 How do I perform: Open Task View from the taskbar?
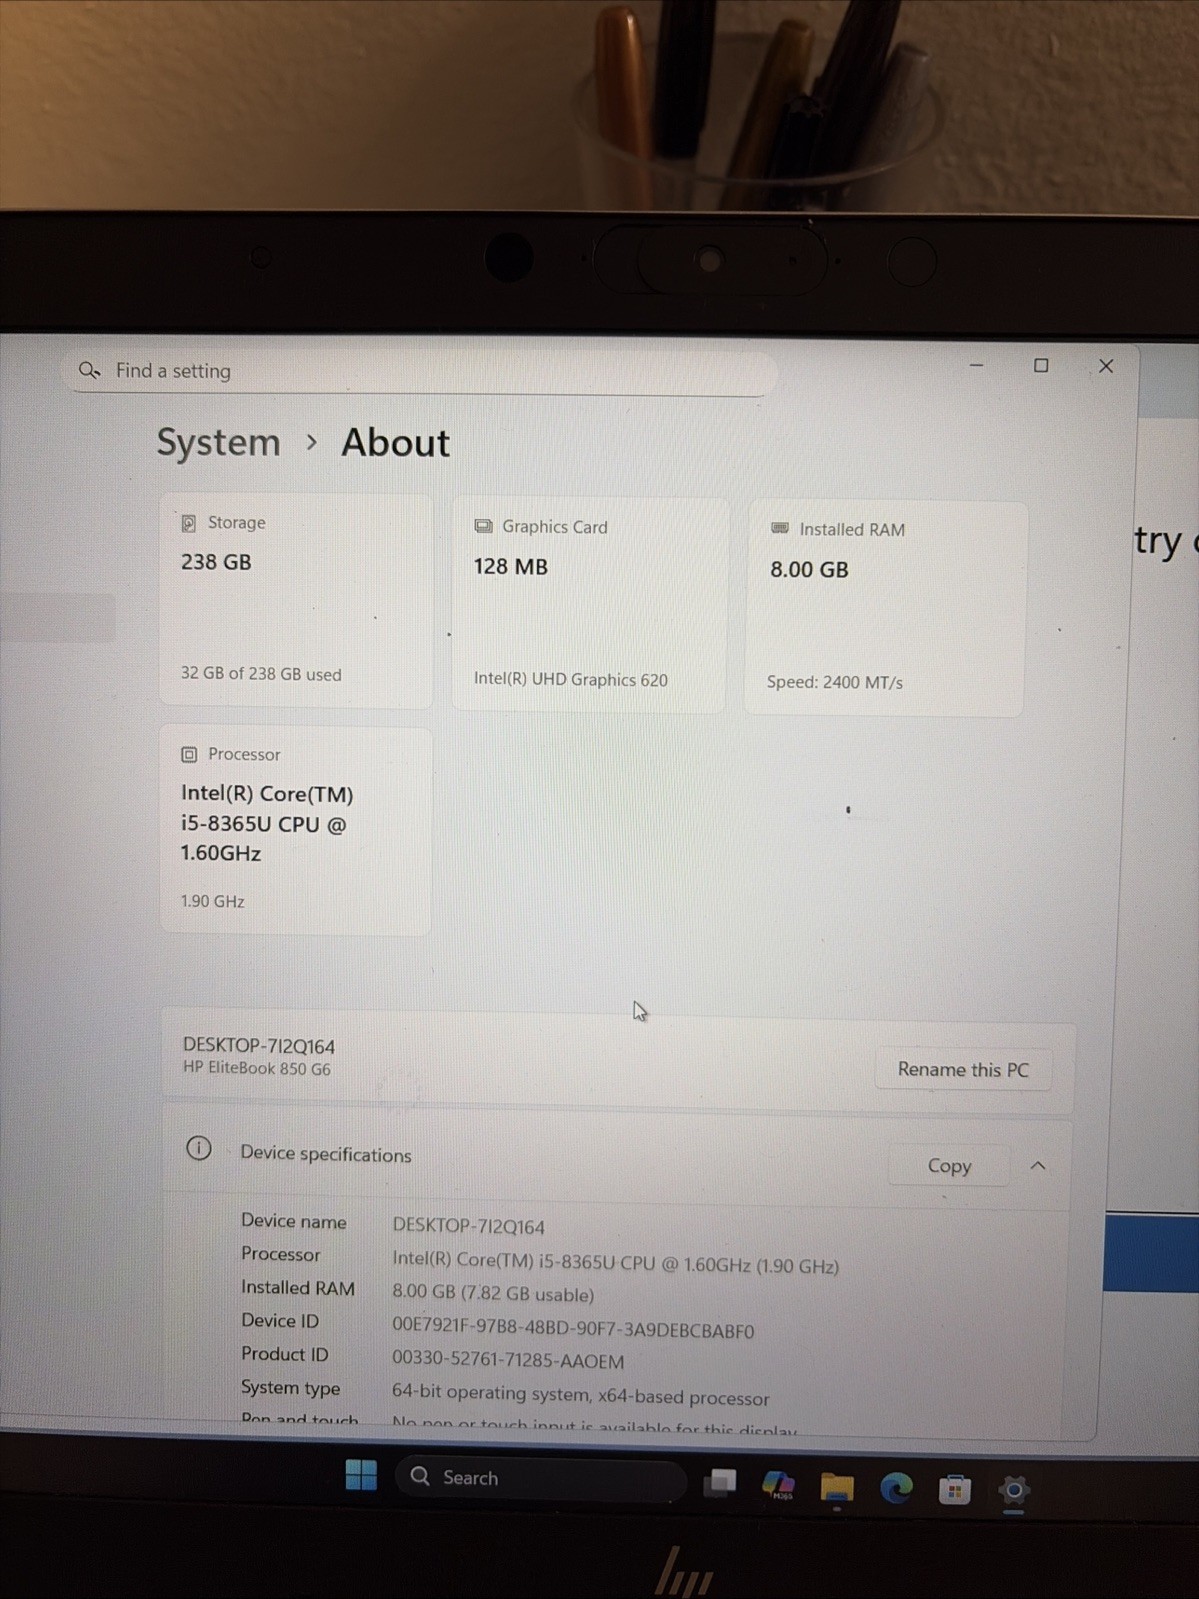tap(720, 1482)
